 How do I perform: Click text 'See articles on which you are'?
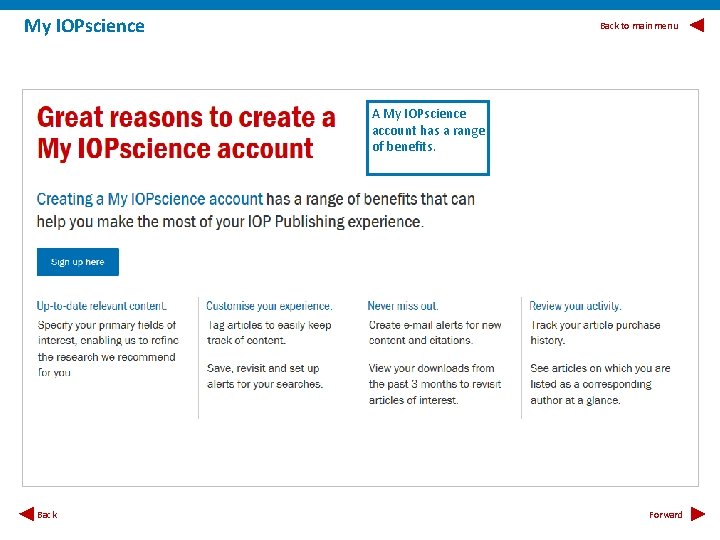pyautogui.click(x=600, y=368)
